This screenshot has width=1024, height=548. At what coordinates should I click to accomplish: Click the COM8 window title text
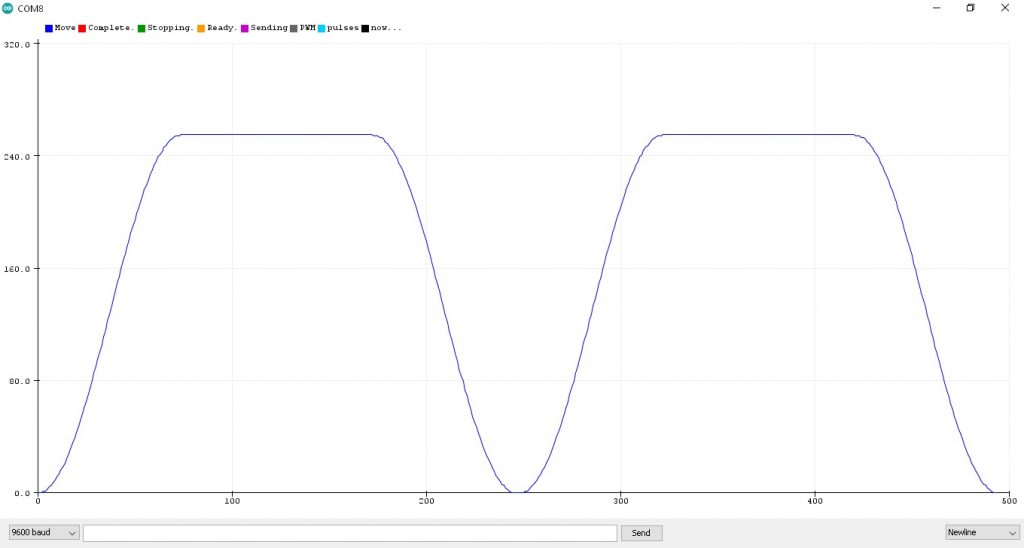[30, 8]
